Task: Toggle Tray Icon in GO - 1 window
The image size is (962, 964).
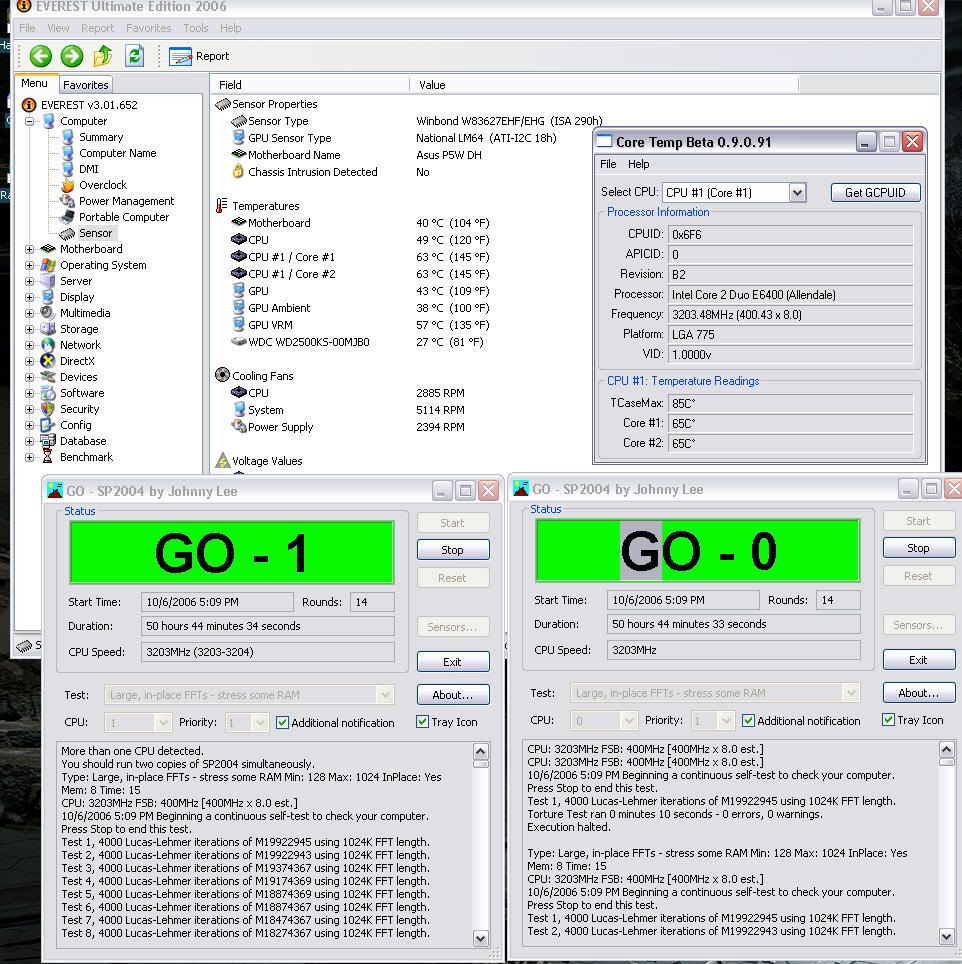Action: 422,722
